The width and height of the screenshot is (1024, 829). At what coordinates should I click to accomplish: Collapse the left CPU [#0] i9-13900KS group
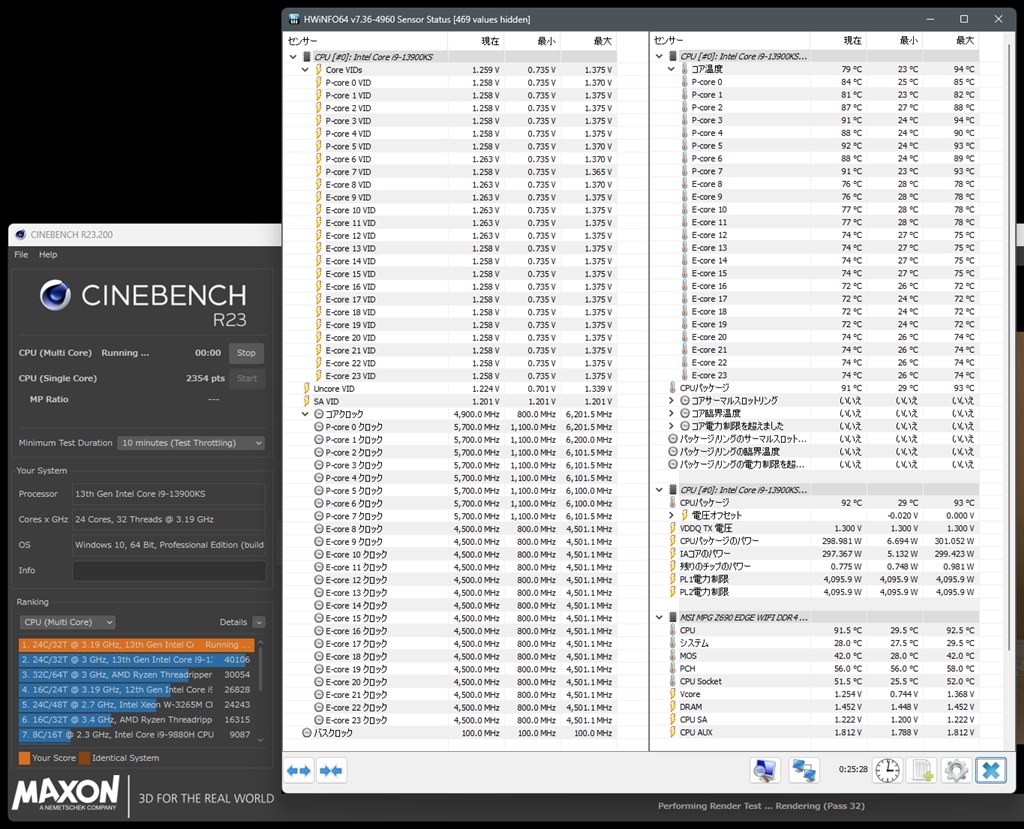[293, 57]
